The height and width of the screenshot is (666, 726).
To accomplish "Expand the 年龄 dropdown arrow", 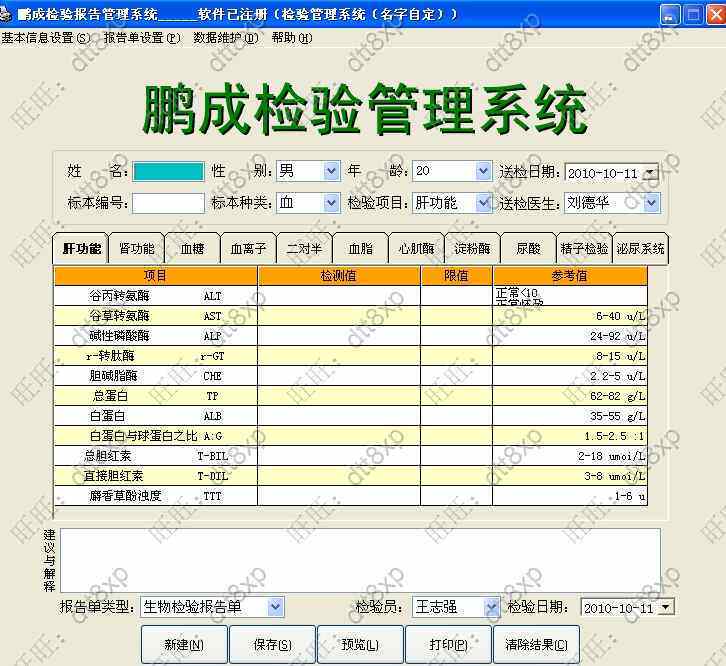I will 483,171.
